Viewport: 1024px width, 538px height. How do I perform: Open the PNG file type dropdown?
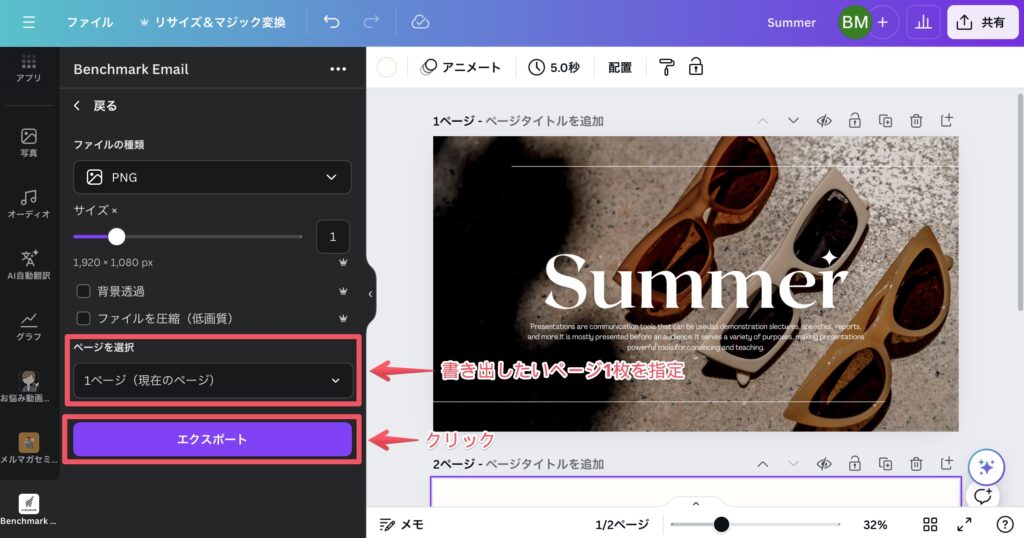212,177
